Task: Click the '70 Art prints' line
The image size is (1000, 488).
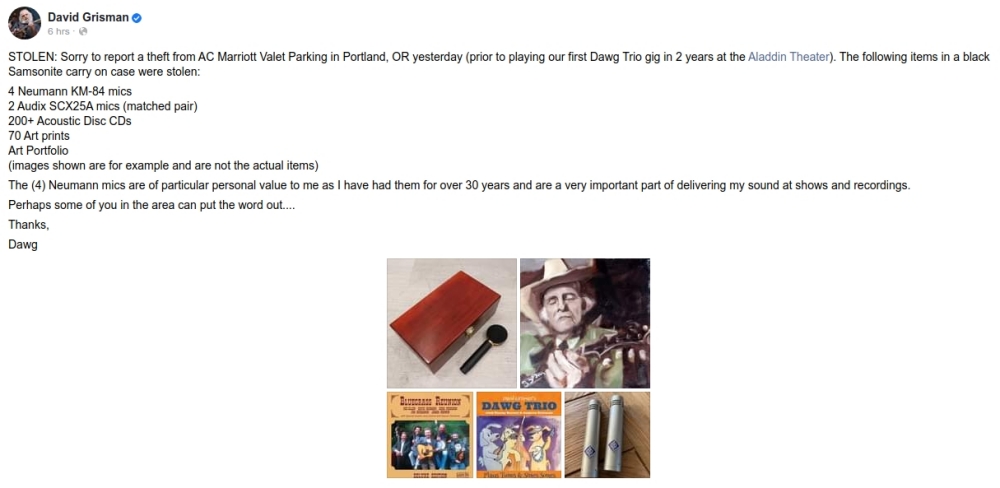Action: click(x=39, y=136)
